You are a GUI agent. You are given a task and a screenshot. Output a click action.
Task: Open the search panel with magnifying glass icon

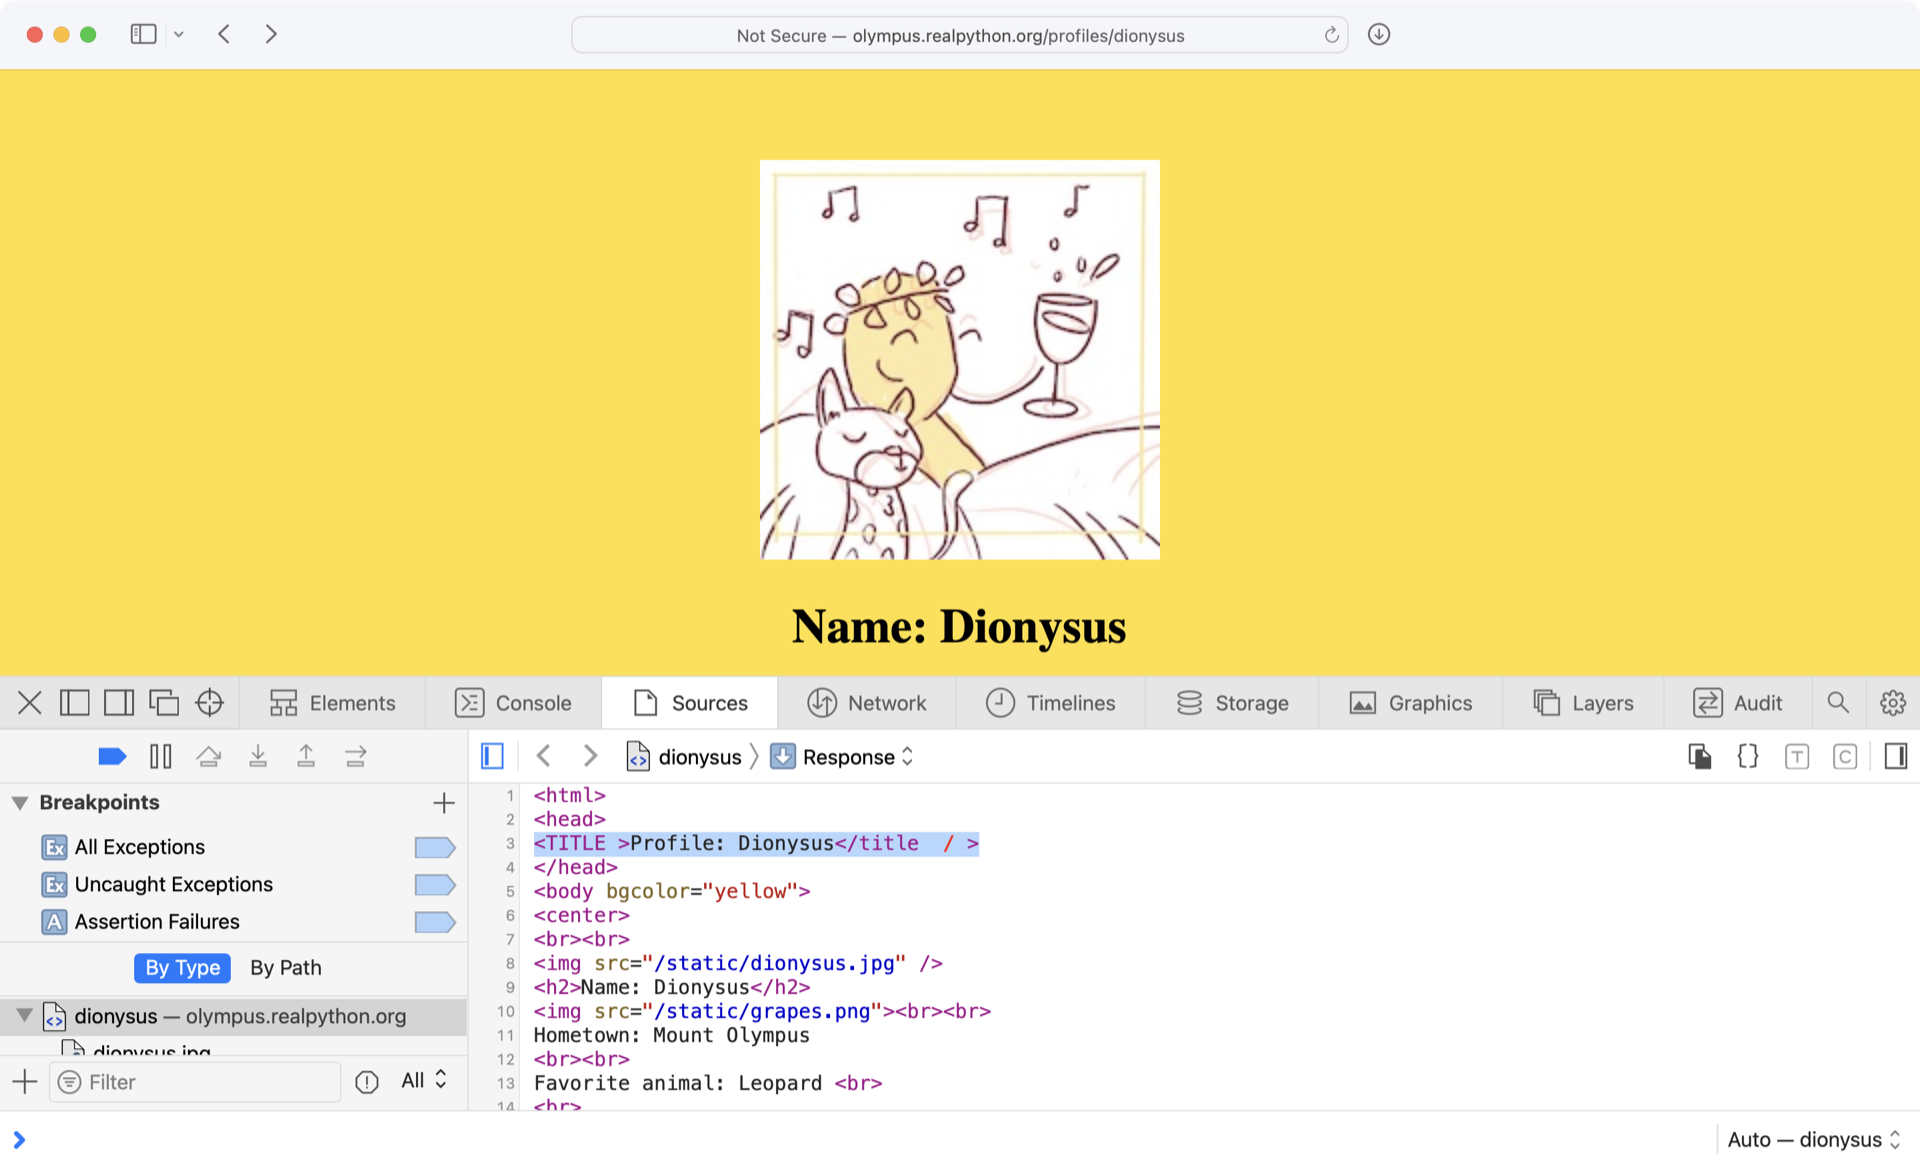pyautogui.click(x=1838, y=702)
